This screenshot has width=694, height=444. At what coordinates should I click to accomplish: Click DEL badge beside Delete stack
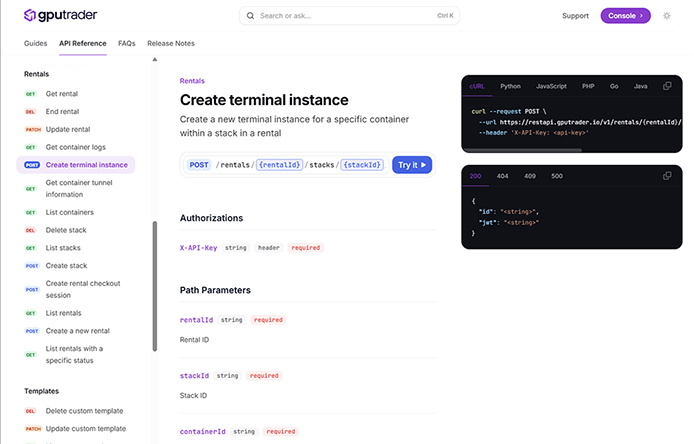[x=30, y=230]
